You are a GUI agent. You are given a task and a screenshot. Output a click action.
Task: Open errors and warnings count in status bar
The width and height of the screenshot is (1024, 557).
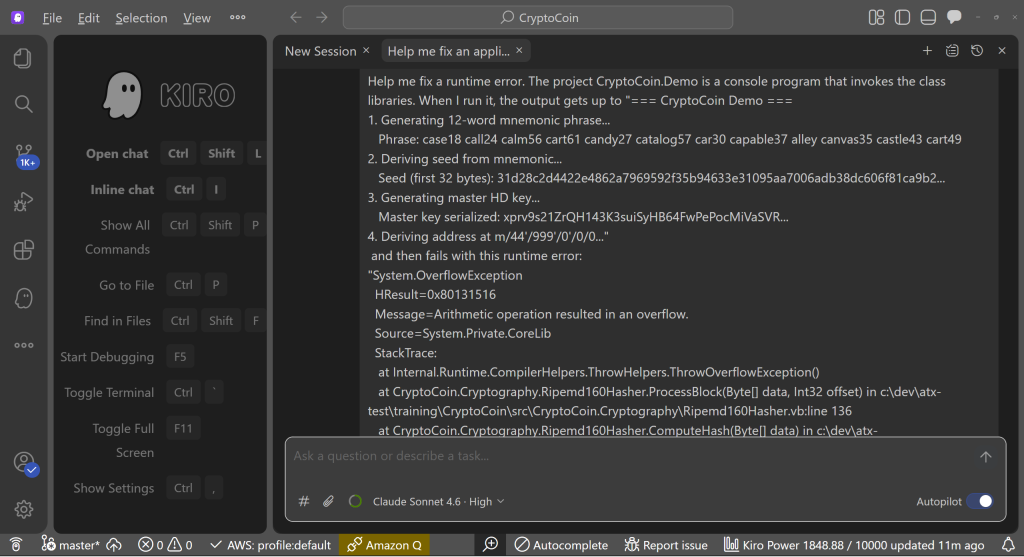pyautogui.click(x=165, y=545)
